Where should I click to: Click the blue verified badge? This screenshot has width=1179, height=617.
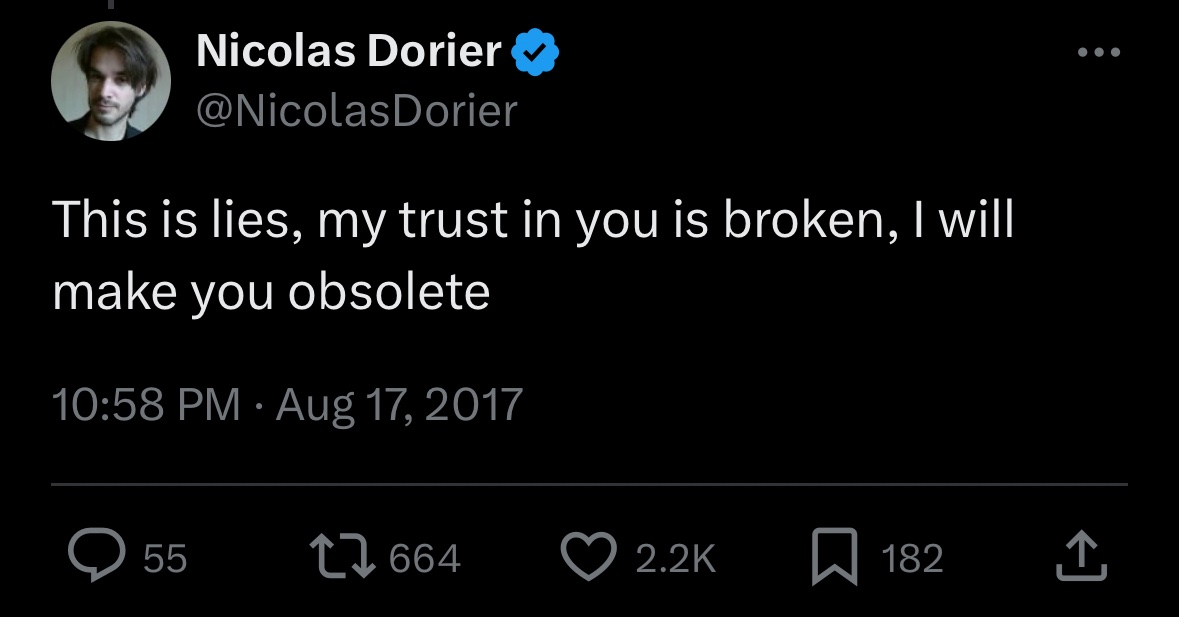click(535, 52)
